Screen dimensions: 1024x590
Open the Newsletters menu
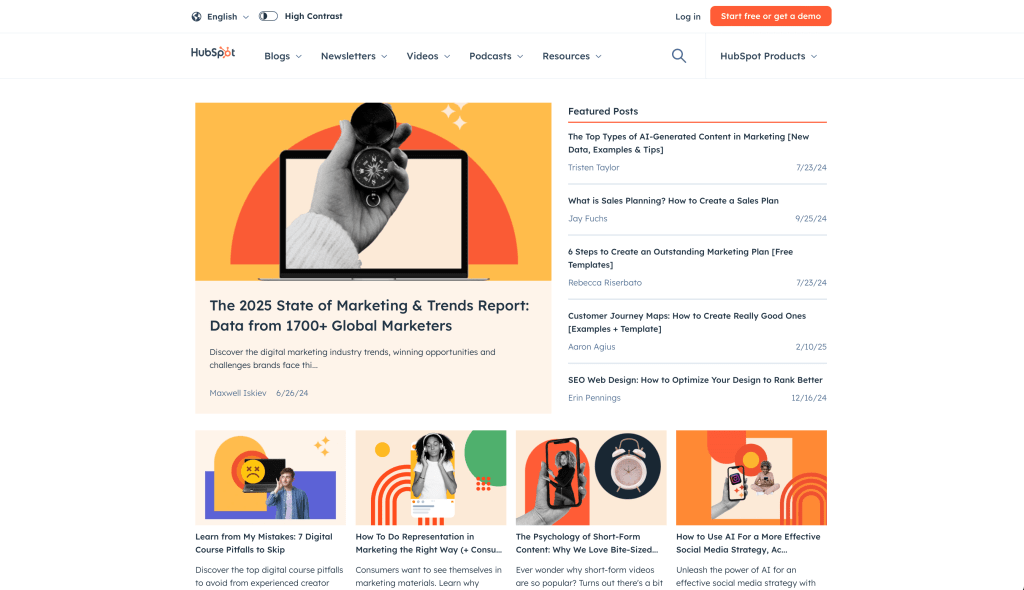pos(354,56)
